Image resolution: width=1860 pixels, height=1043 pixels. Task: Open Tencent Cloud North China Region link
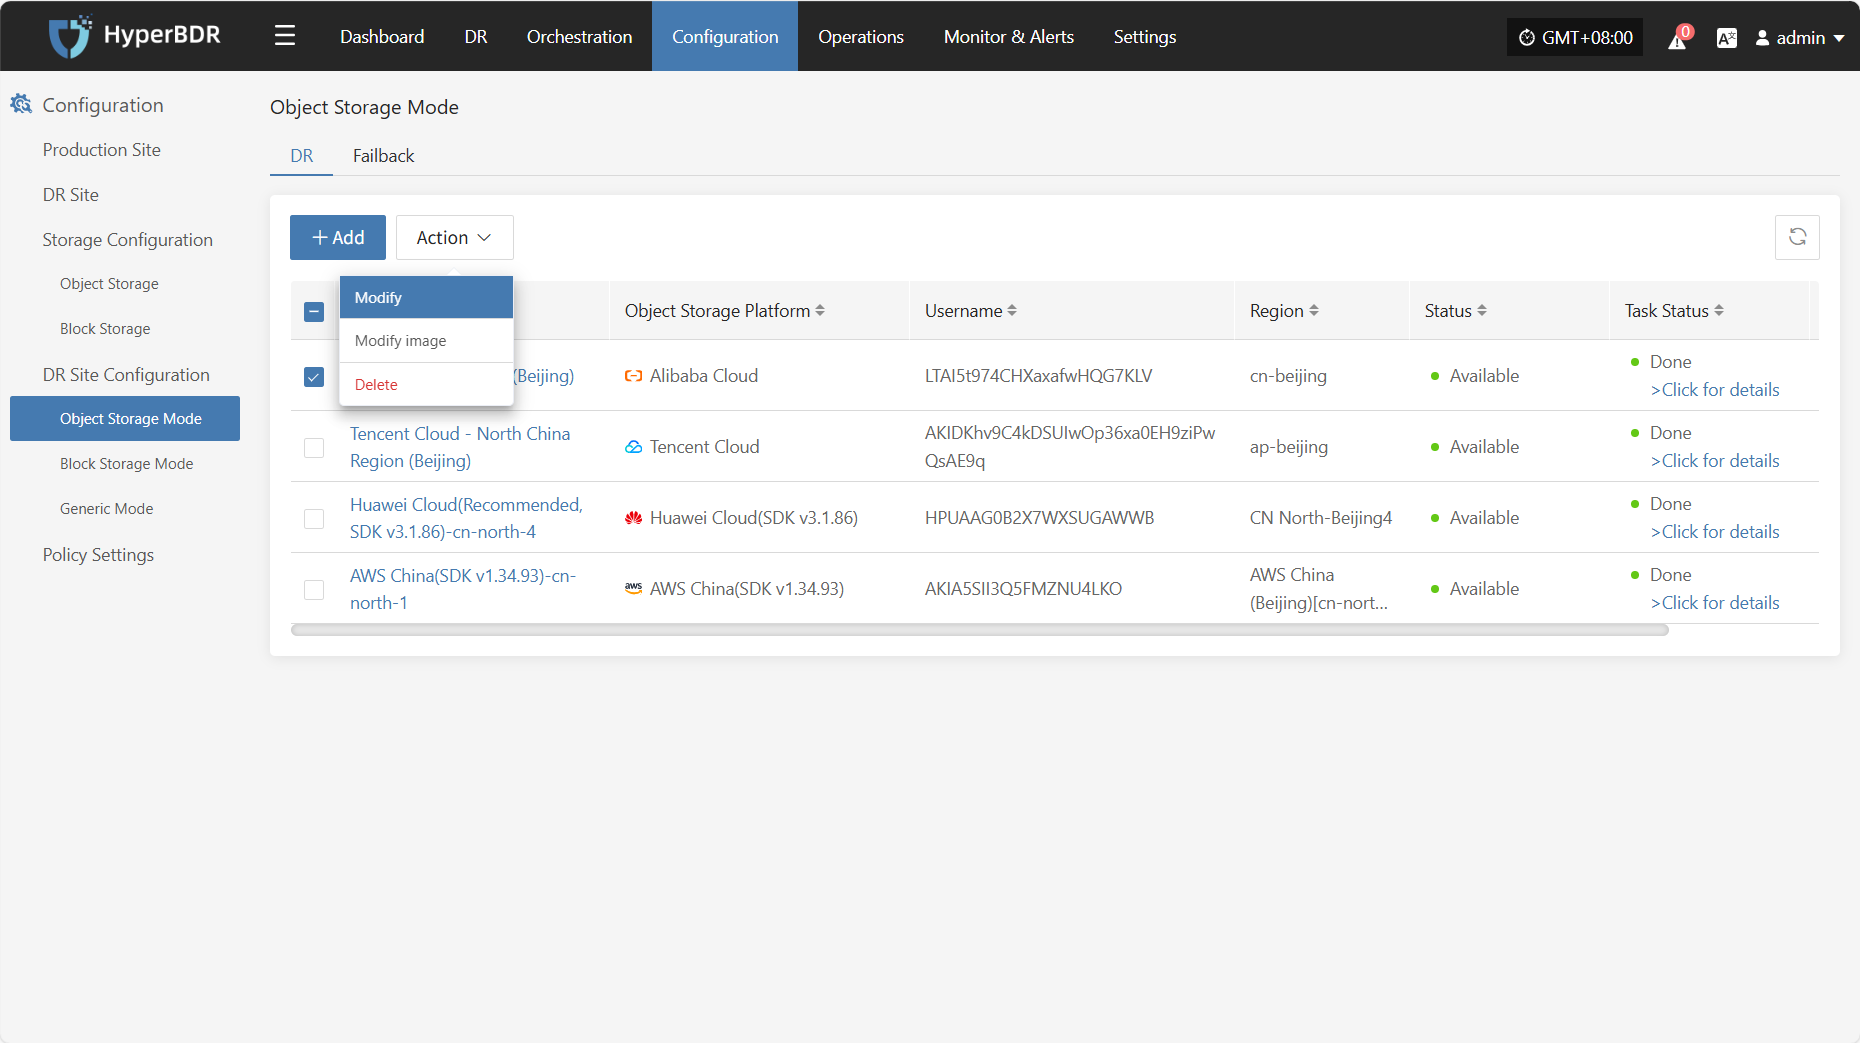[x=460, y=447]
